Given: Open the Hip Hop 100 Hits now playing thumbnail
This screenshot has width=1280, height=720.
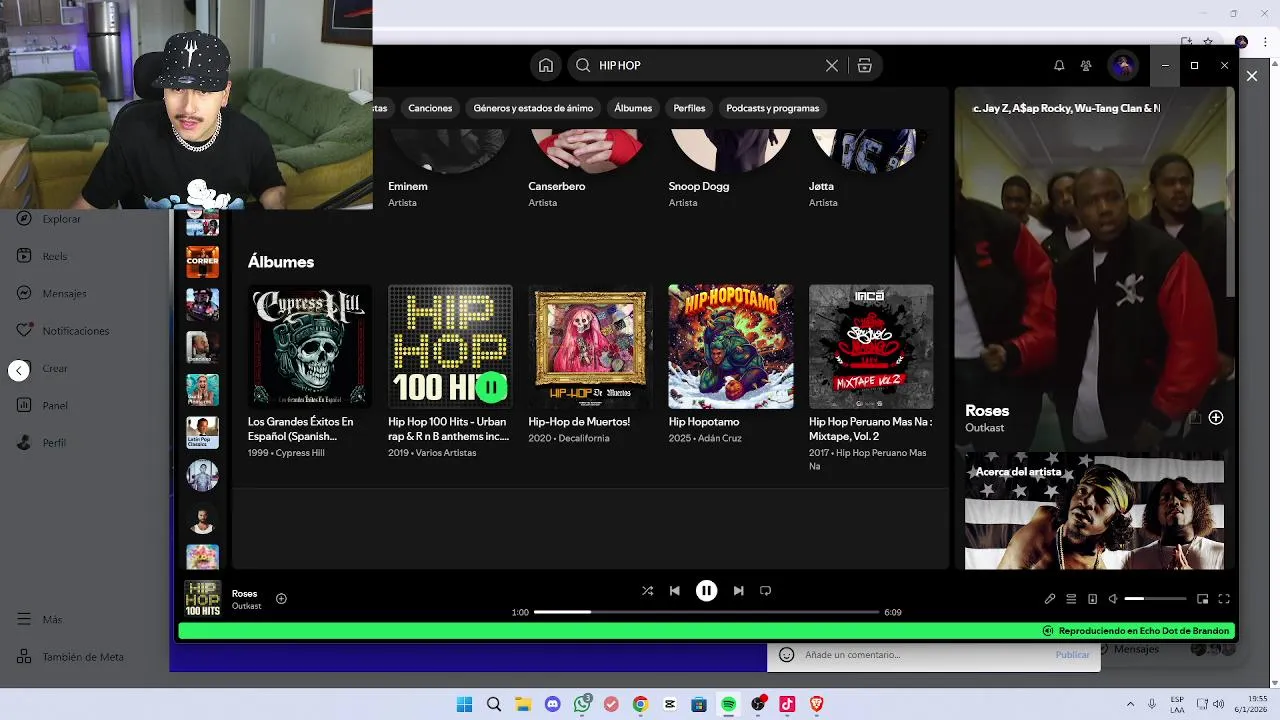Looking at the screenshot, I should point(203,599).
